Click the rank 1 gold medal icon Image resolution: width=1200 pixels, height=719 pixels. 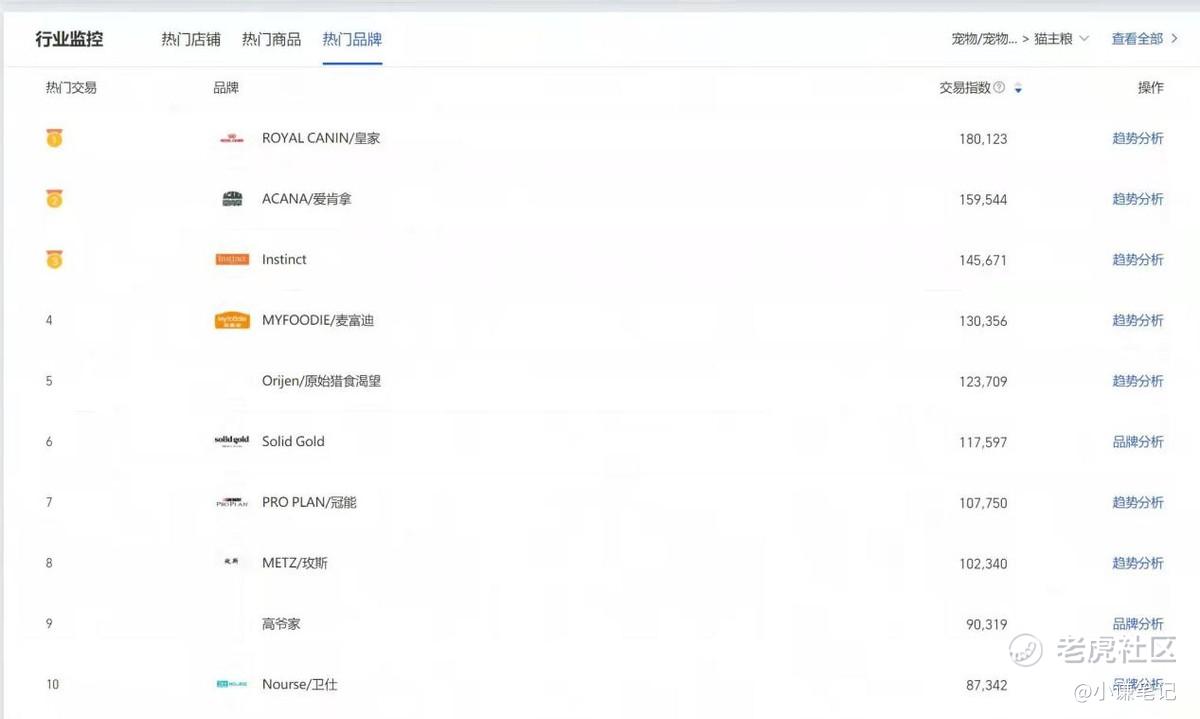click(54, 139)
